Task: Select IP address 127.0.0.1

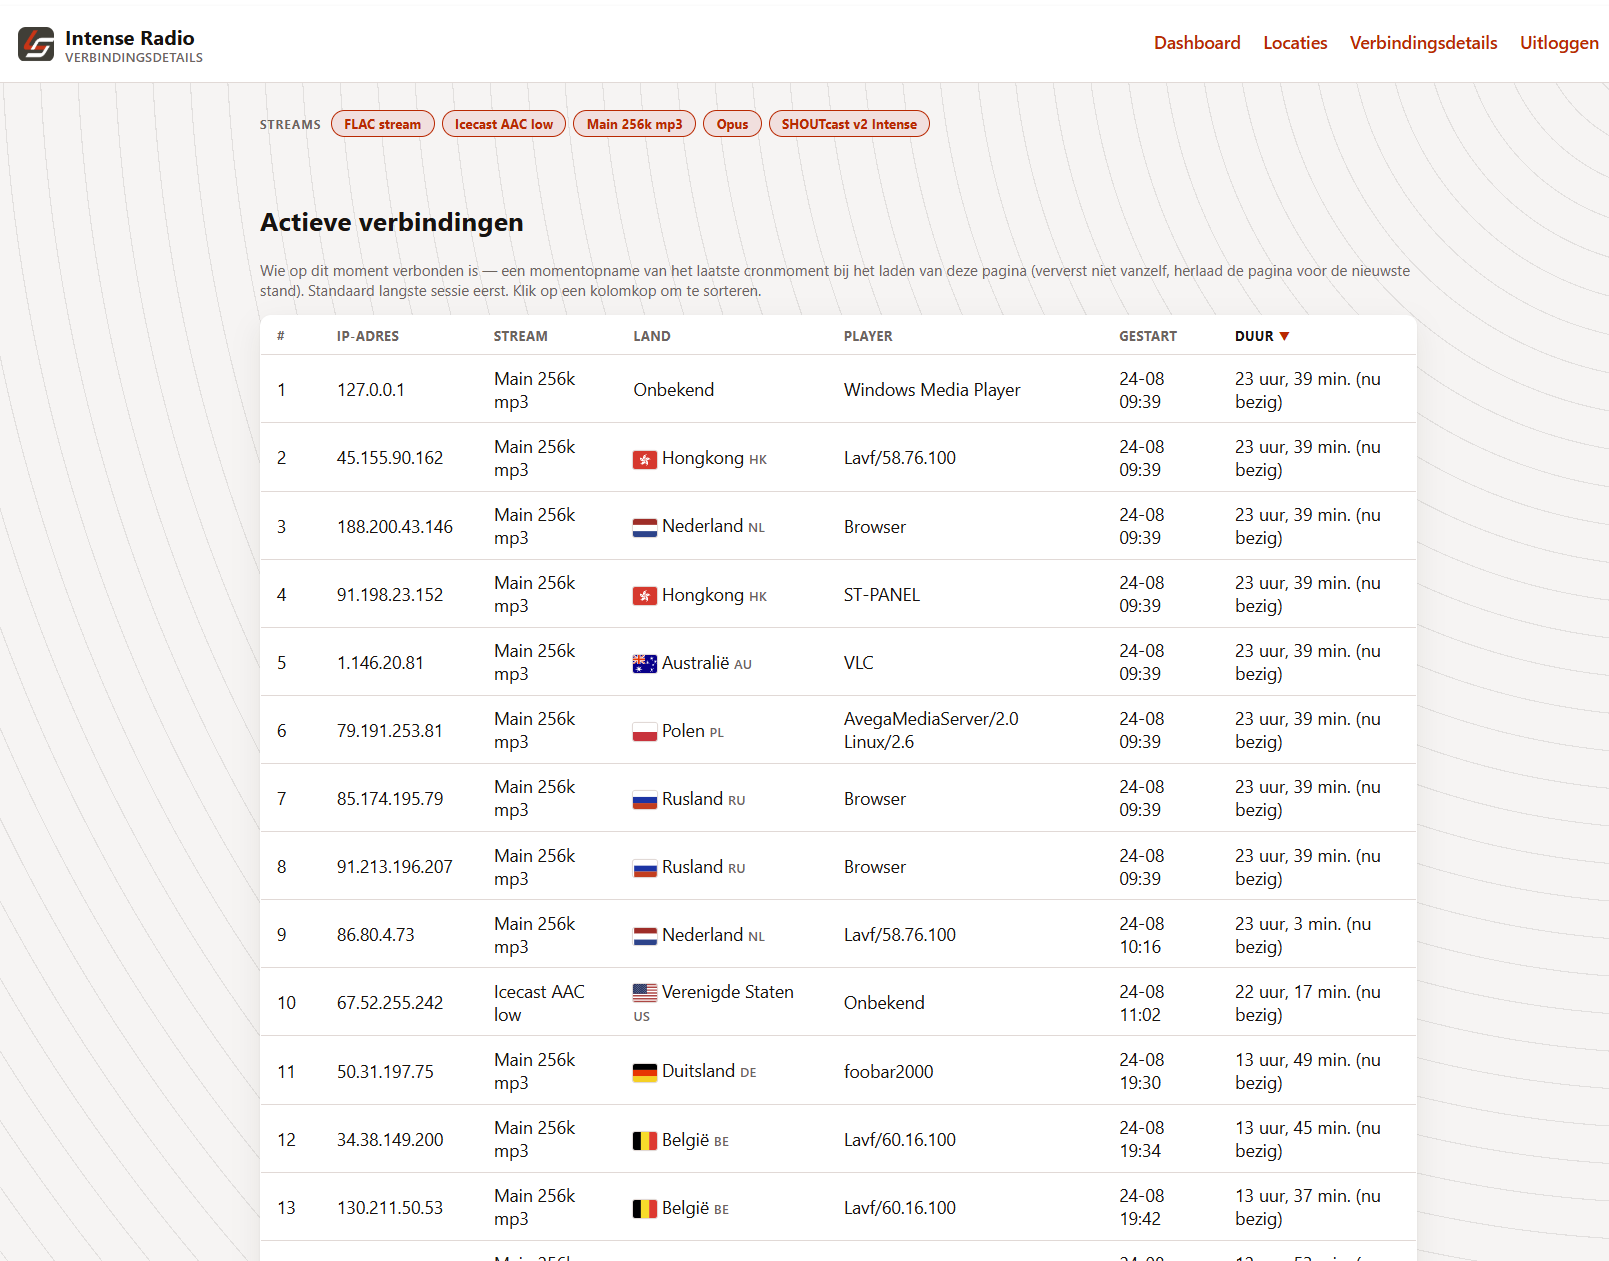Action: (371, 390)
